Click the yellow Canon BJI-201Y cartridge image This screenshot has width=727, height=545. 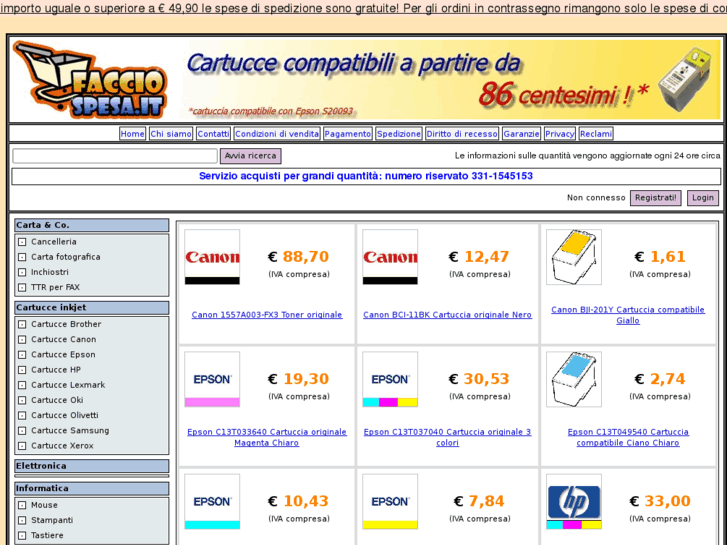coord(574,257)
